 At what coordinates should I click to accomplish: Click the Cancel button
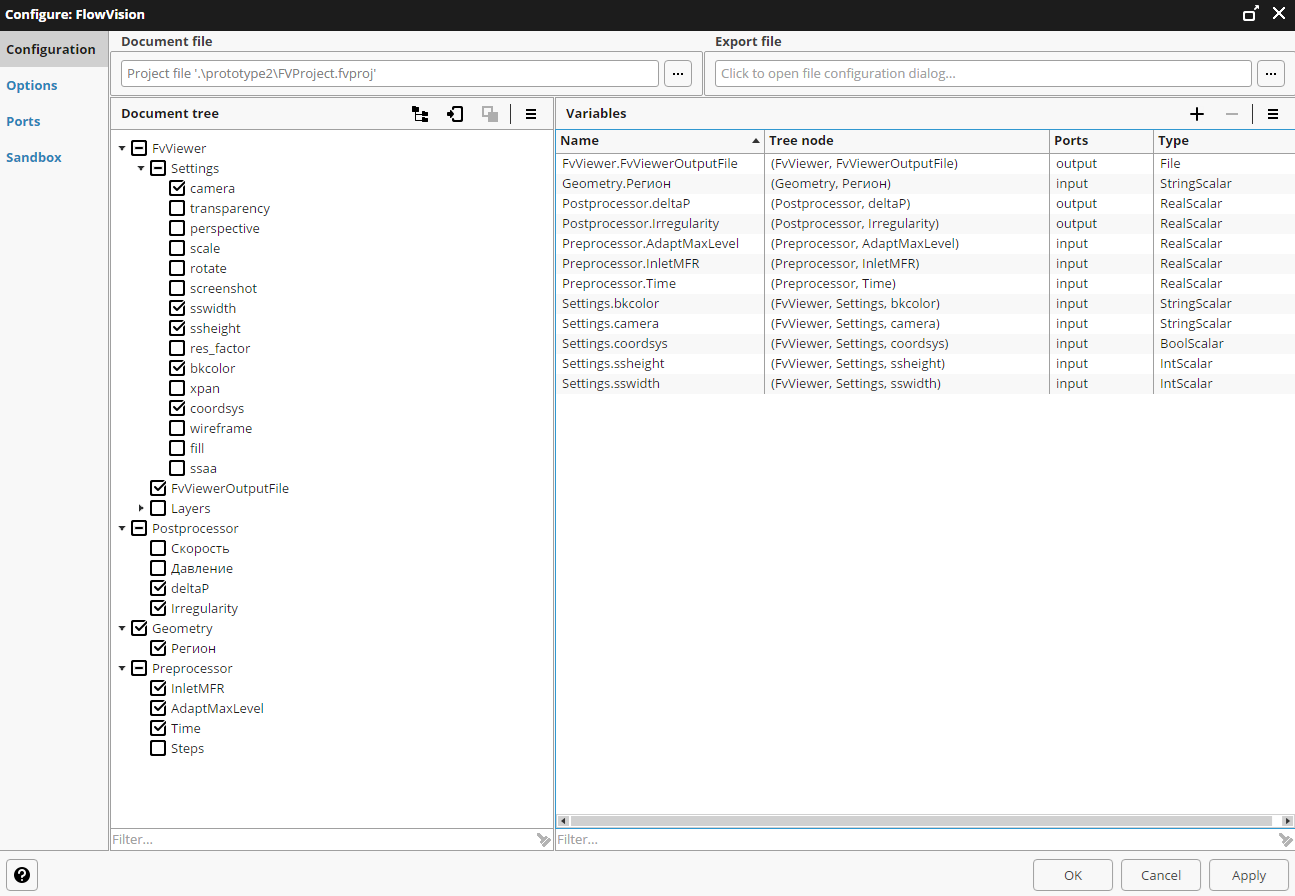click(1161, 875)
